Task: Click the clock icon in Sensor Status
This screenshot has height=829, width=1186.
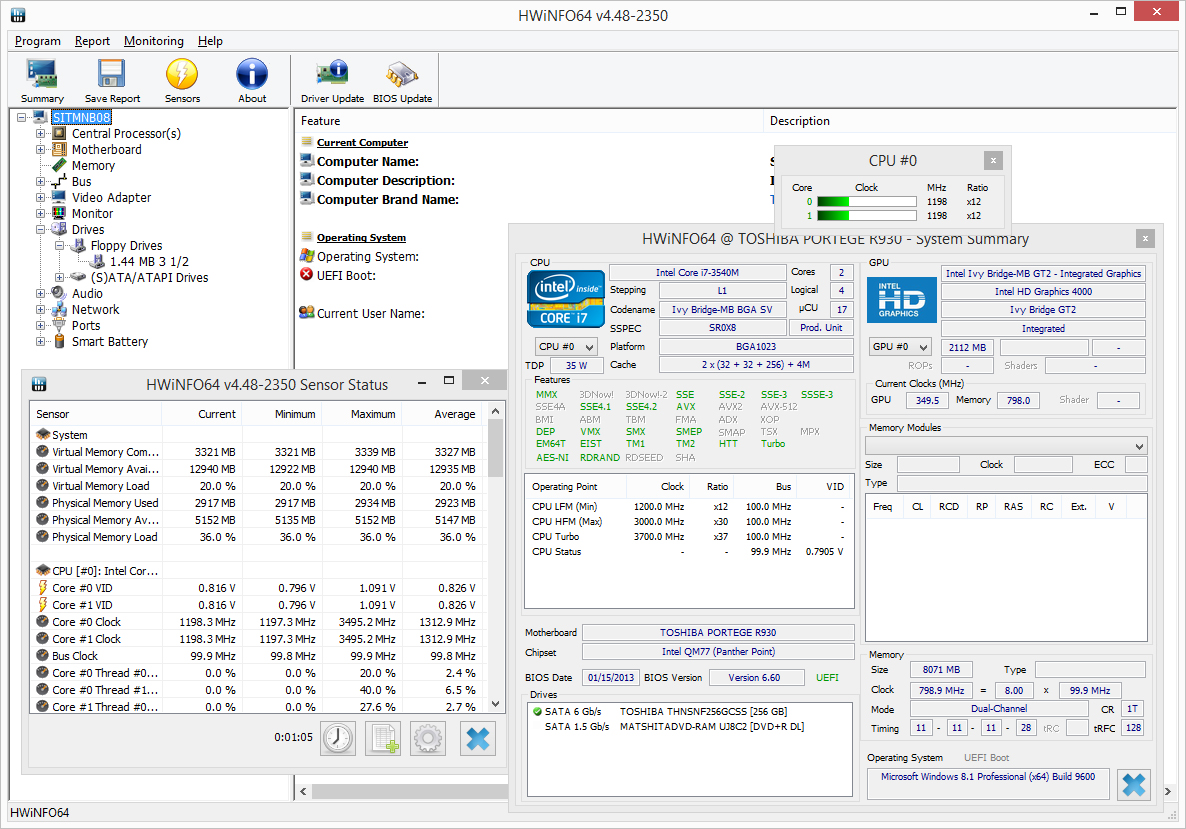Action: (338, 737)
